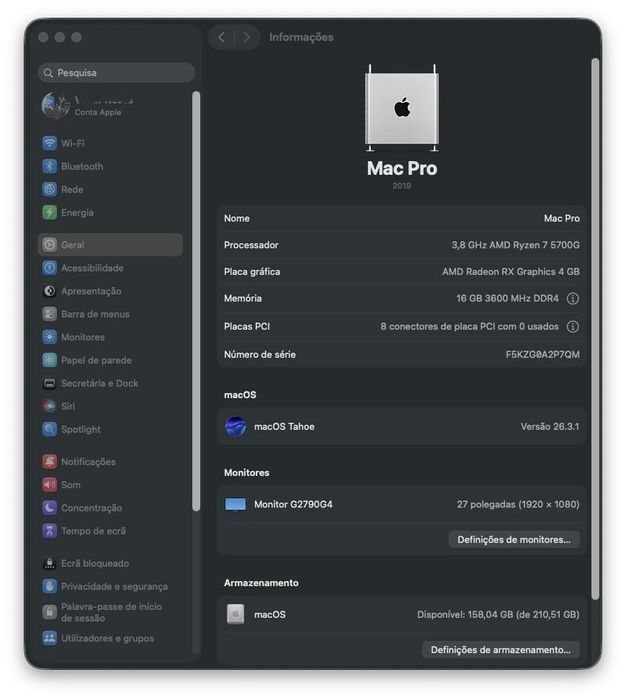Open Utilizadores e grupos icon
The width and height of the screenshot is (626, 699).
49,638
